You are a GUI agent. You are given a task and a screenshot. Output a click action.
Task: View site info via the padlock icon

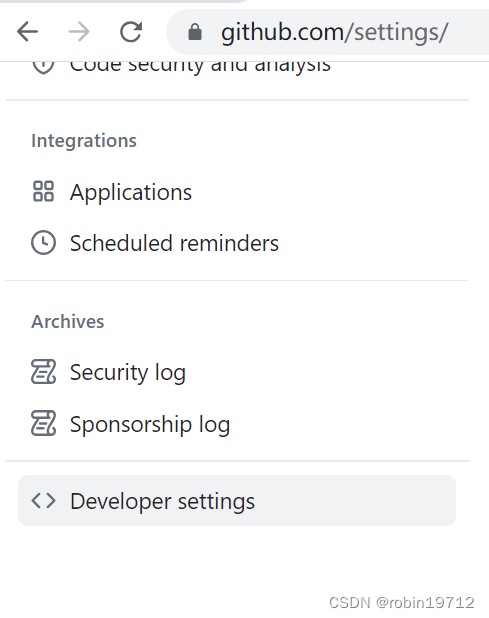[x=195, y=32]
